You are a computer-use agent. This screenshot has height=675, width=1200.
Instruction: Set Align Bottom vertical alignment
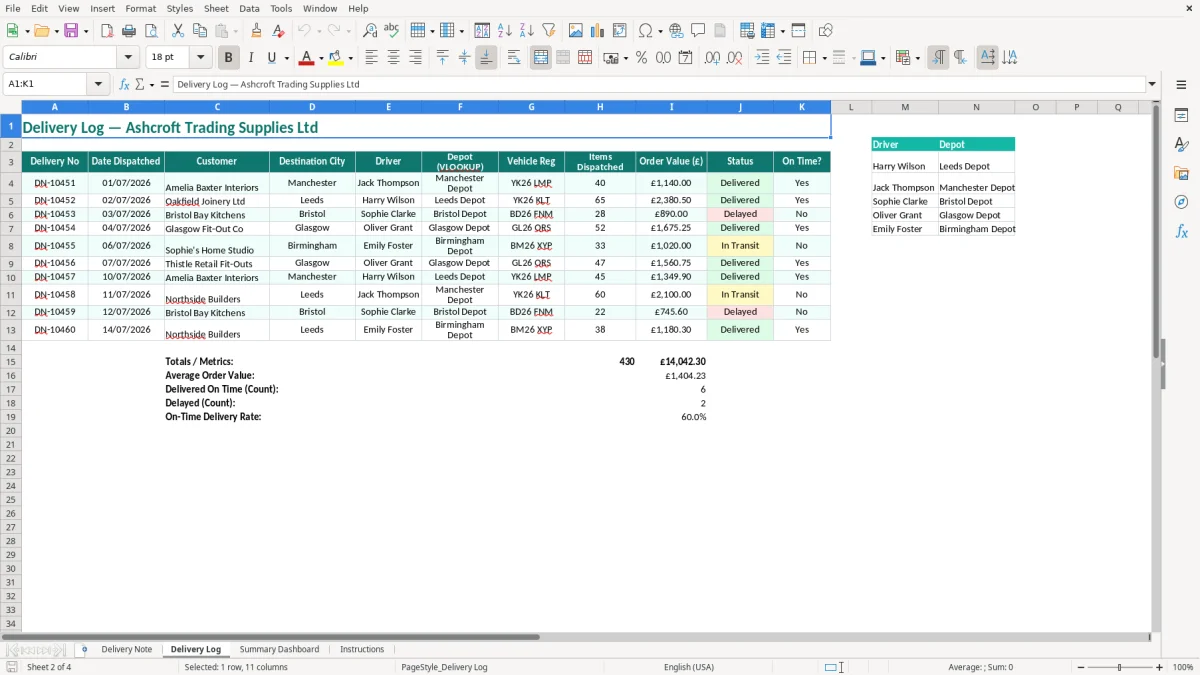coord(486,58)
